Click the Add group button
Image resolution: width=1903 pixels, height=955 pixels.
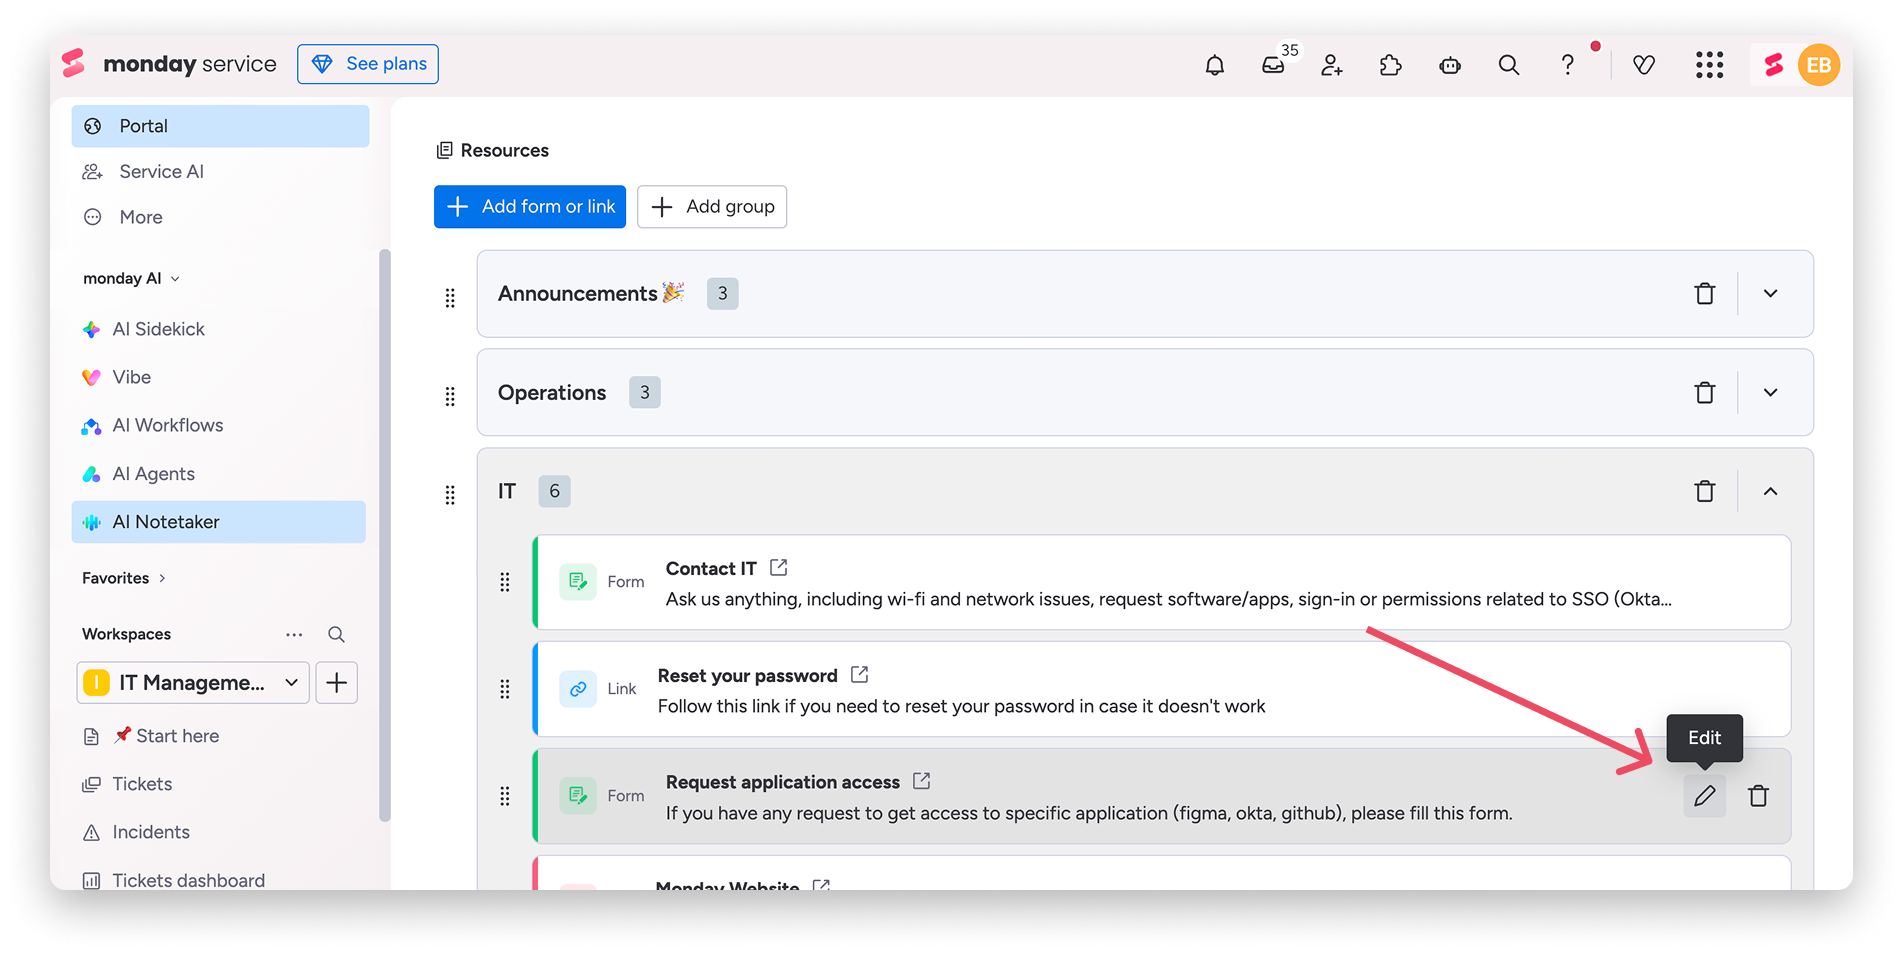click(712, 206)
